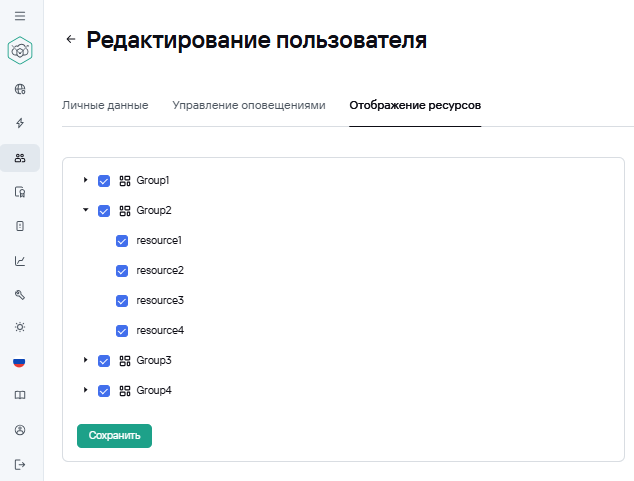Switch to Личные данные tab
Image resolution: width=634 pixels, height=481 pixels.
coord(105,105)
